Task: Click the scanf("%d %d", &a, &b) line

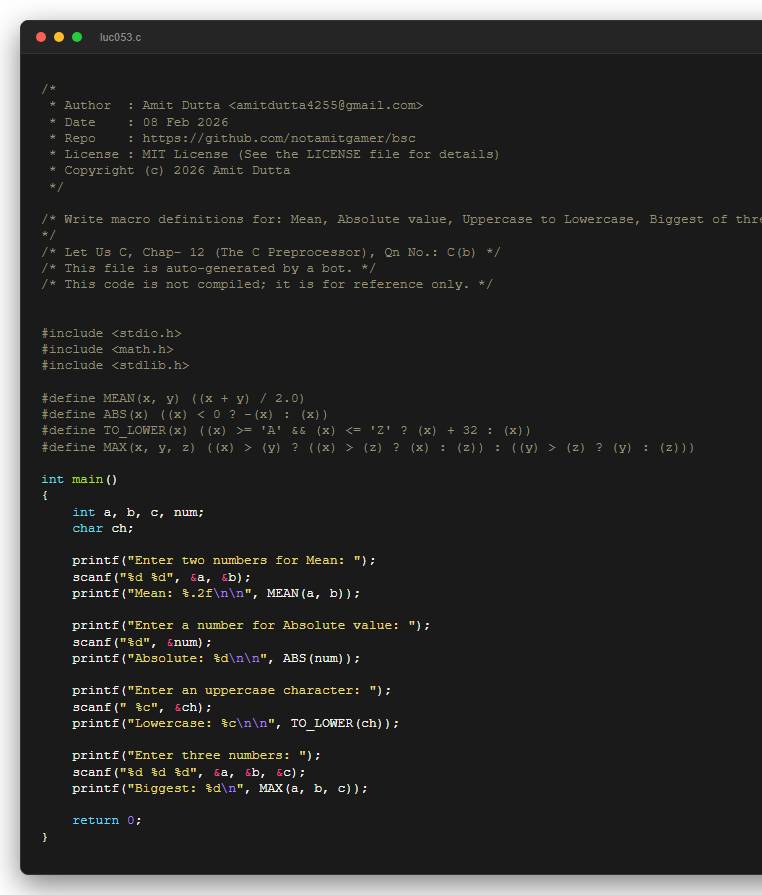Action: (x=162, y=578)
